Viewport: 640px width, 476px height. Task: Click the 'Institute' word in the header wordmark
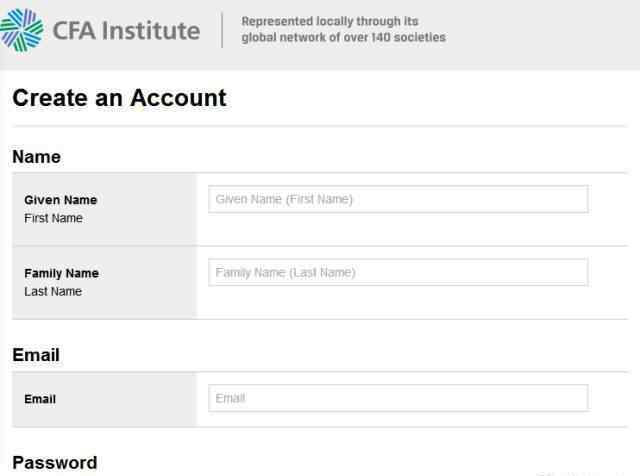tap(151, 31)
